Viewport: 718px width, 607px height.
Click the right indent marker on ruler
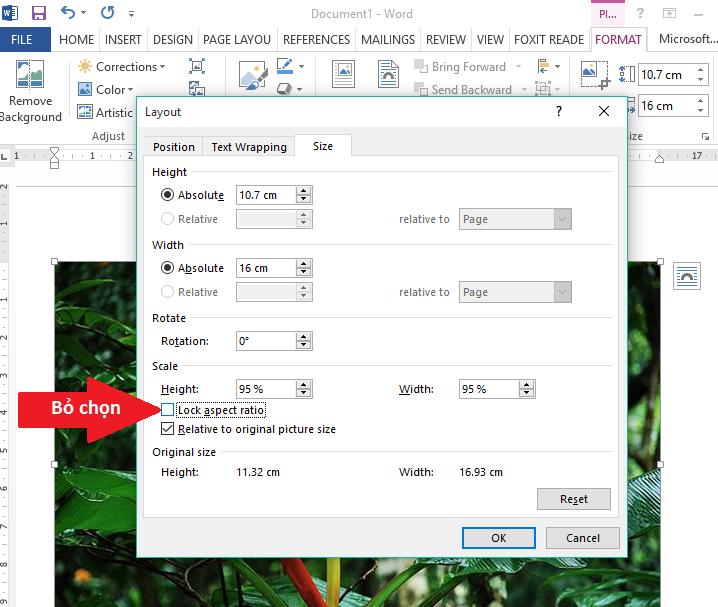click(659, 158)
